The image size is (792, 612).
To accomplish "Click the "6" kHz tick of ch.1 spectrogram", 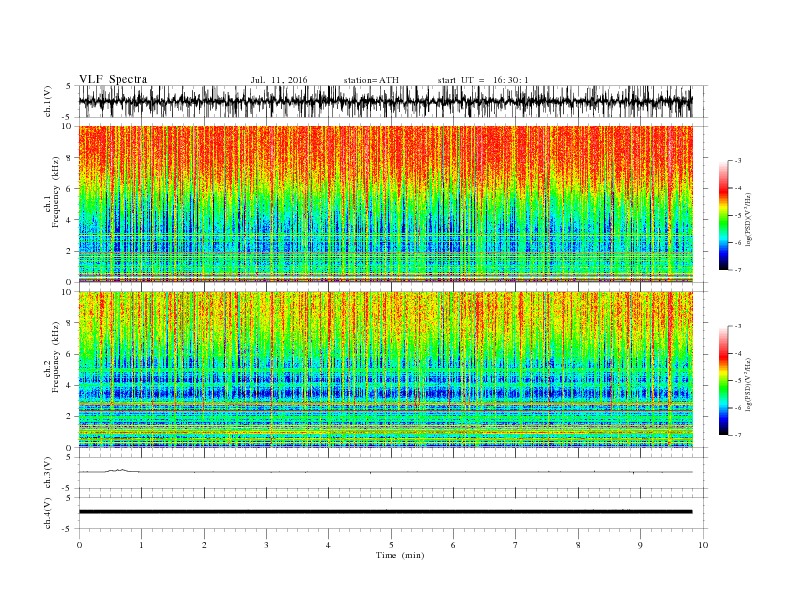I will [x=70, y=189].
